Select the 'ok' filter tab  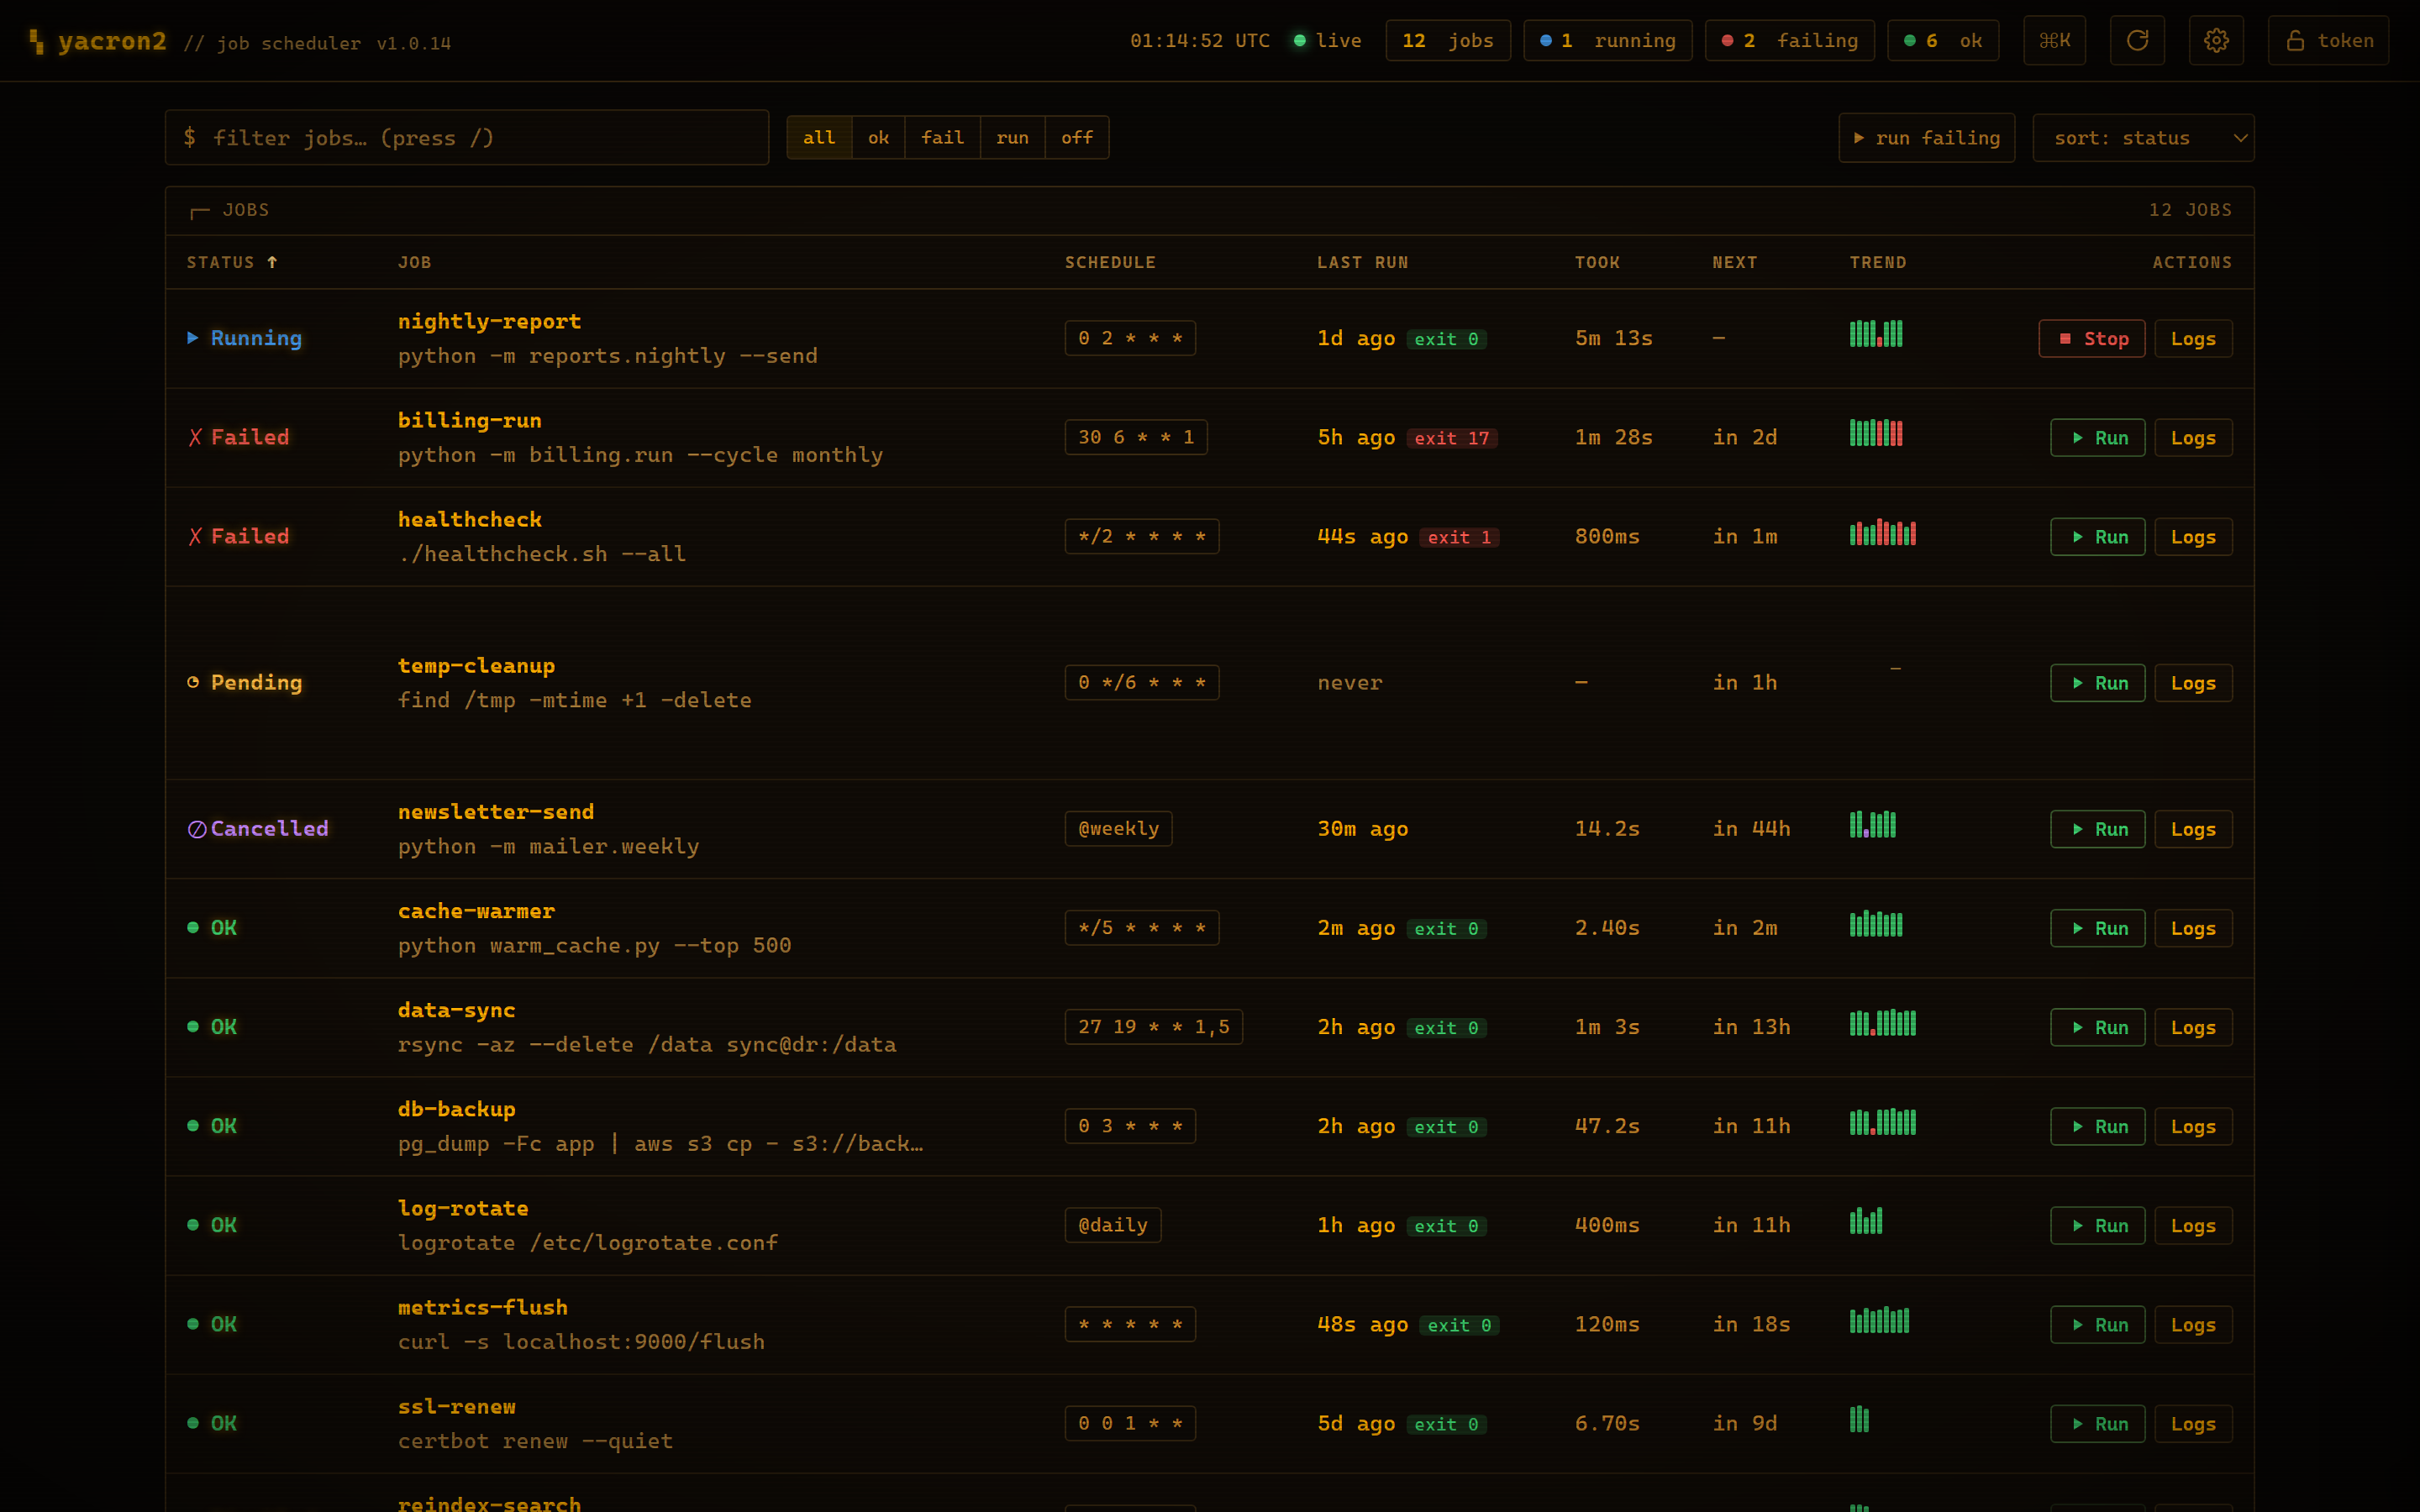tap(878, 137)
